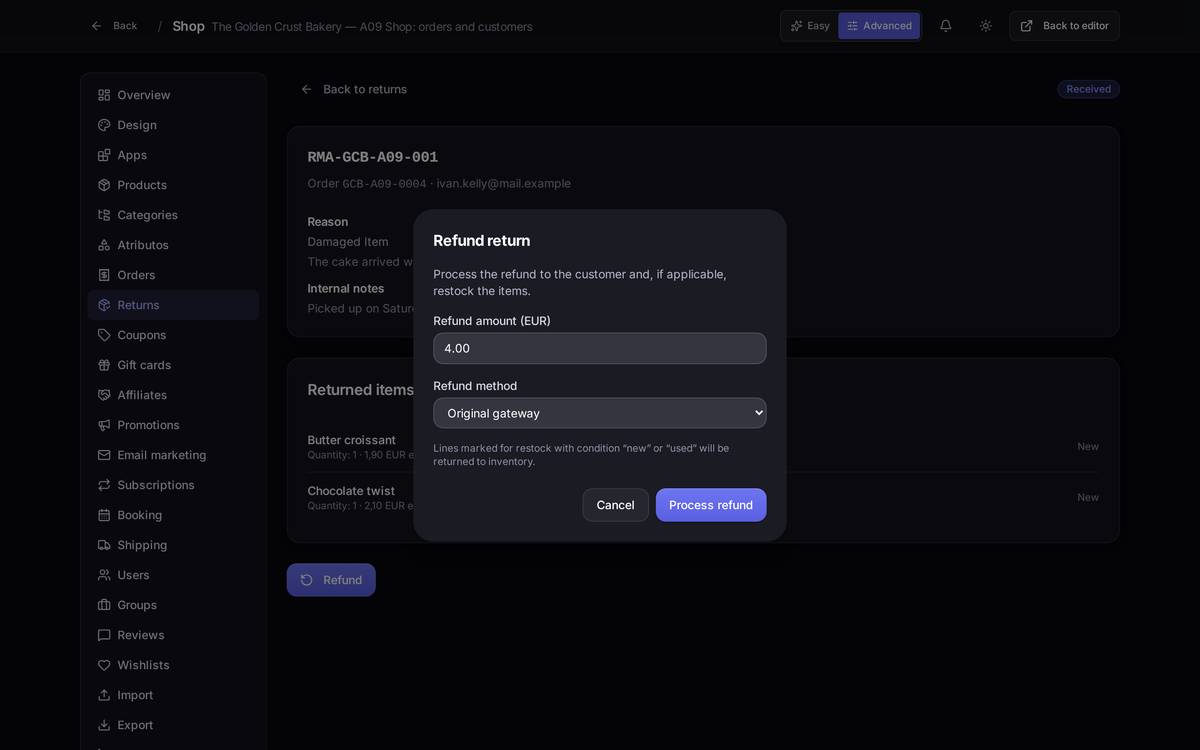The height and width of the screenshot is (750, 1200).
Task: Click the Design palette icon
Action: click(x=104, y=125)
